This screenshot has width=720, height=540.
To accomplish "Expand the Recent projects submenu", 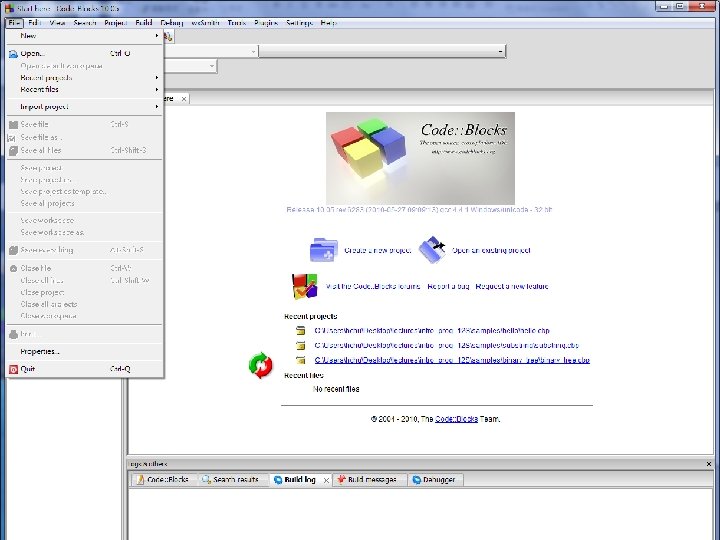I will 85,78.
